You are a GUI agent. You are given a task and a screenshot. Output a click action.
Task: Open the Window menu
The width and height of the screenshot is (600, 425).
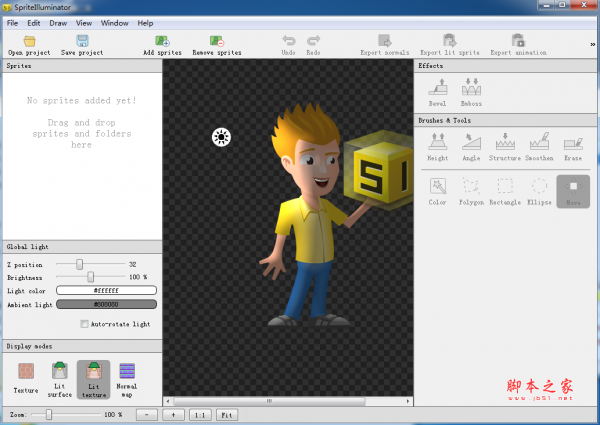click(x=115, y=22)
